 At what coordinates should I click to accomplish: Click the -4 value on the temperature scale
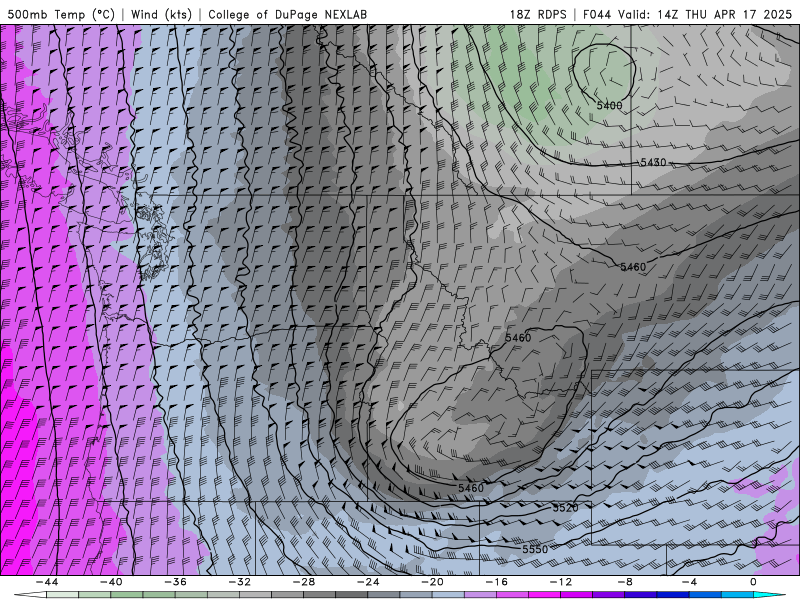click(x=689, y=582)
